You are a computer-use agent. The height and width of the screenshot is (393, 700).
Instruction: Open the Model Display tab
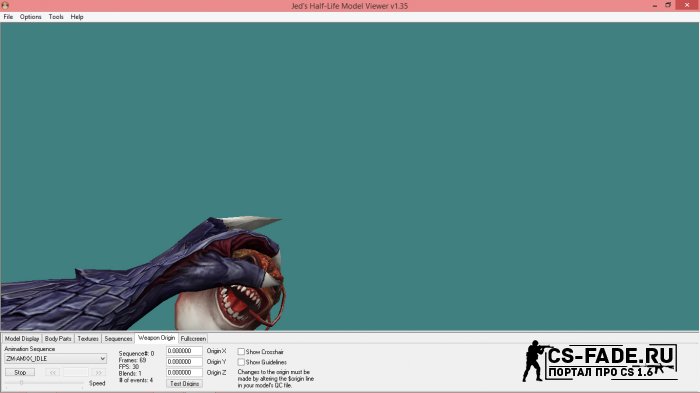tap(22, 339)
